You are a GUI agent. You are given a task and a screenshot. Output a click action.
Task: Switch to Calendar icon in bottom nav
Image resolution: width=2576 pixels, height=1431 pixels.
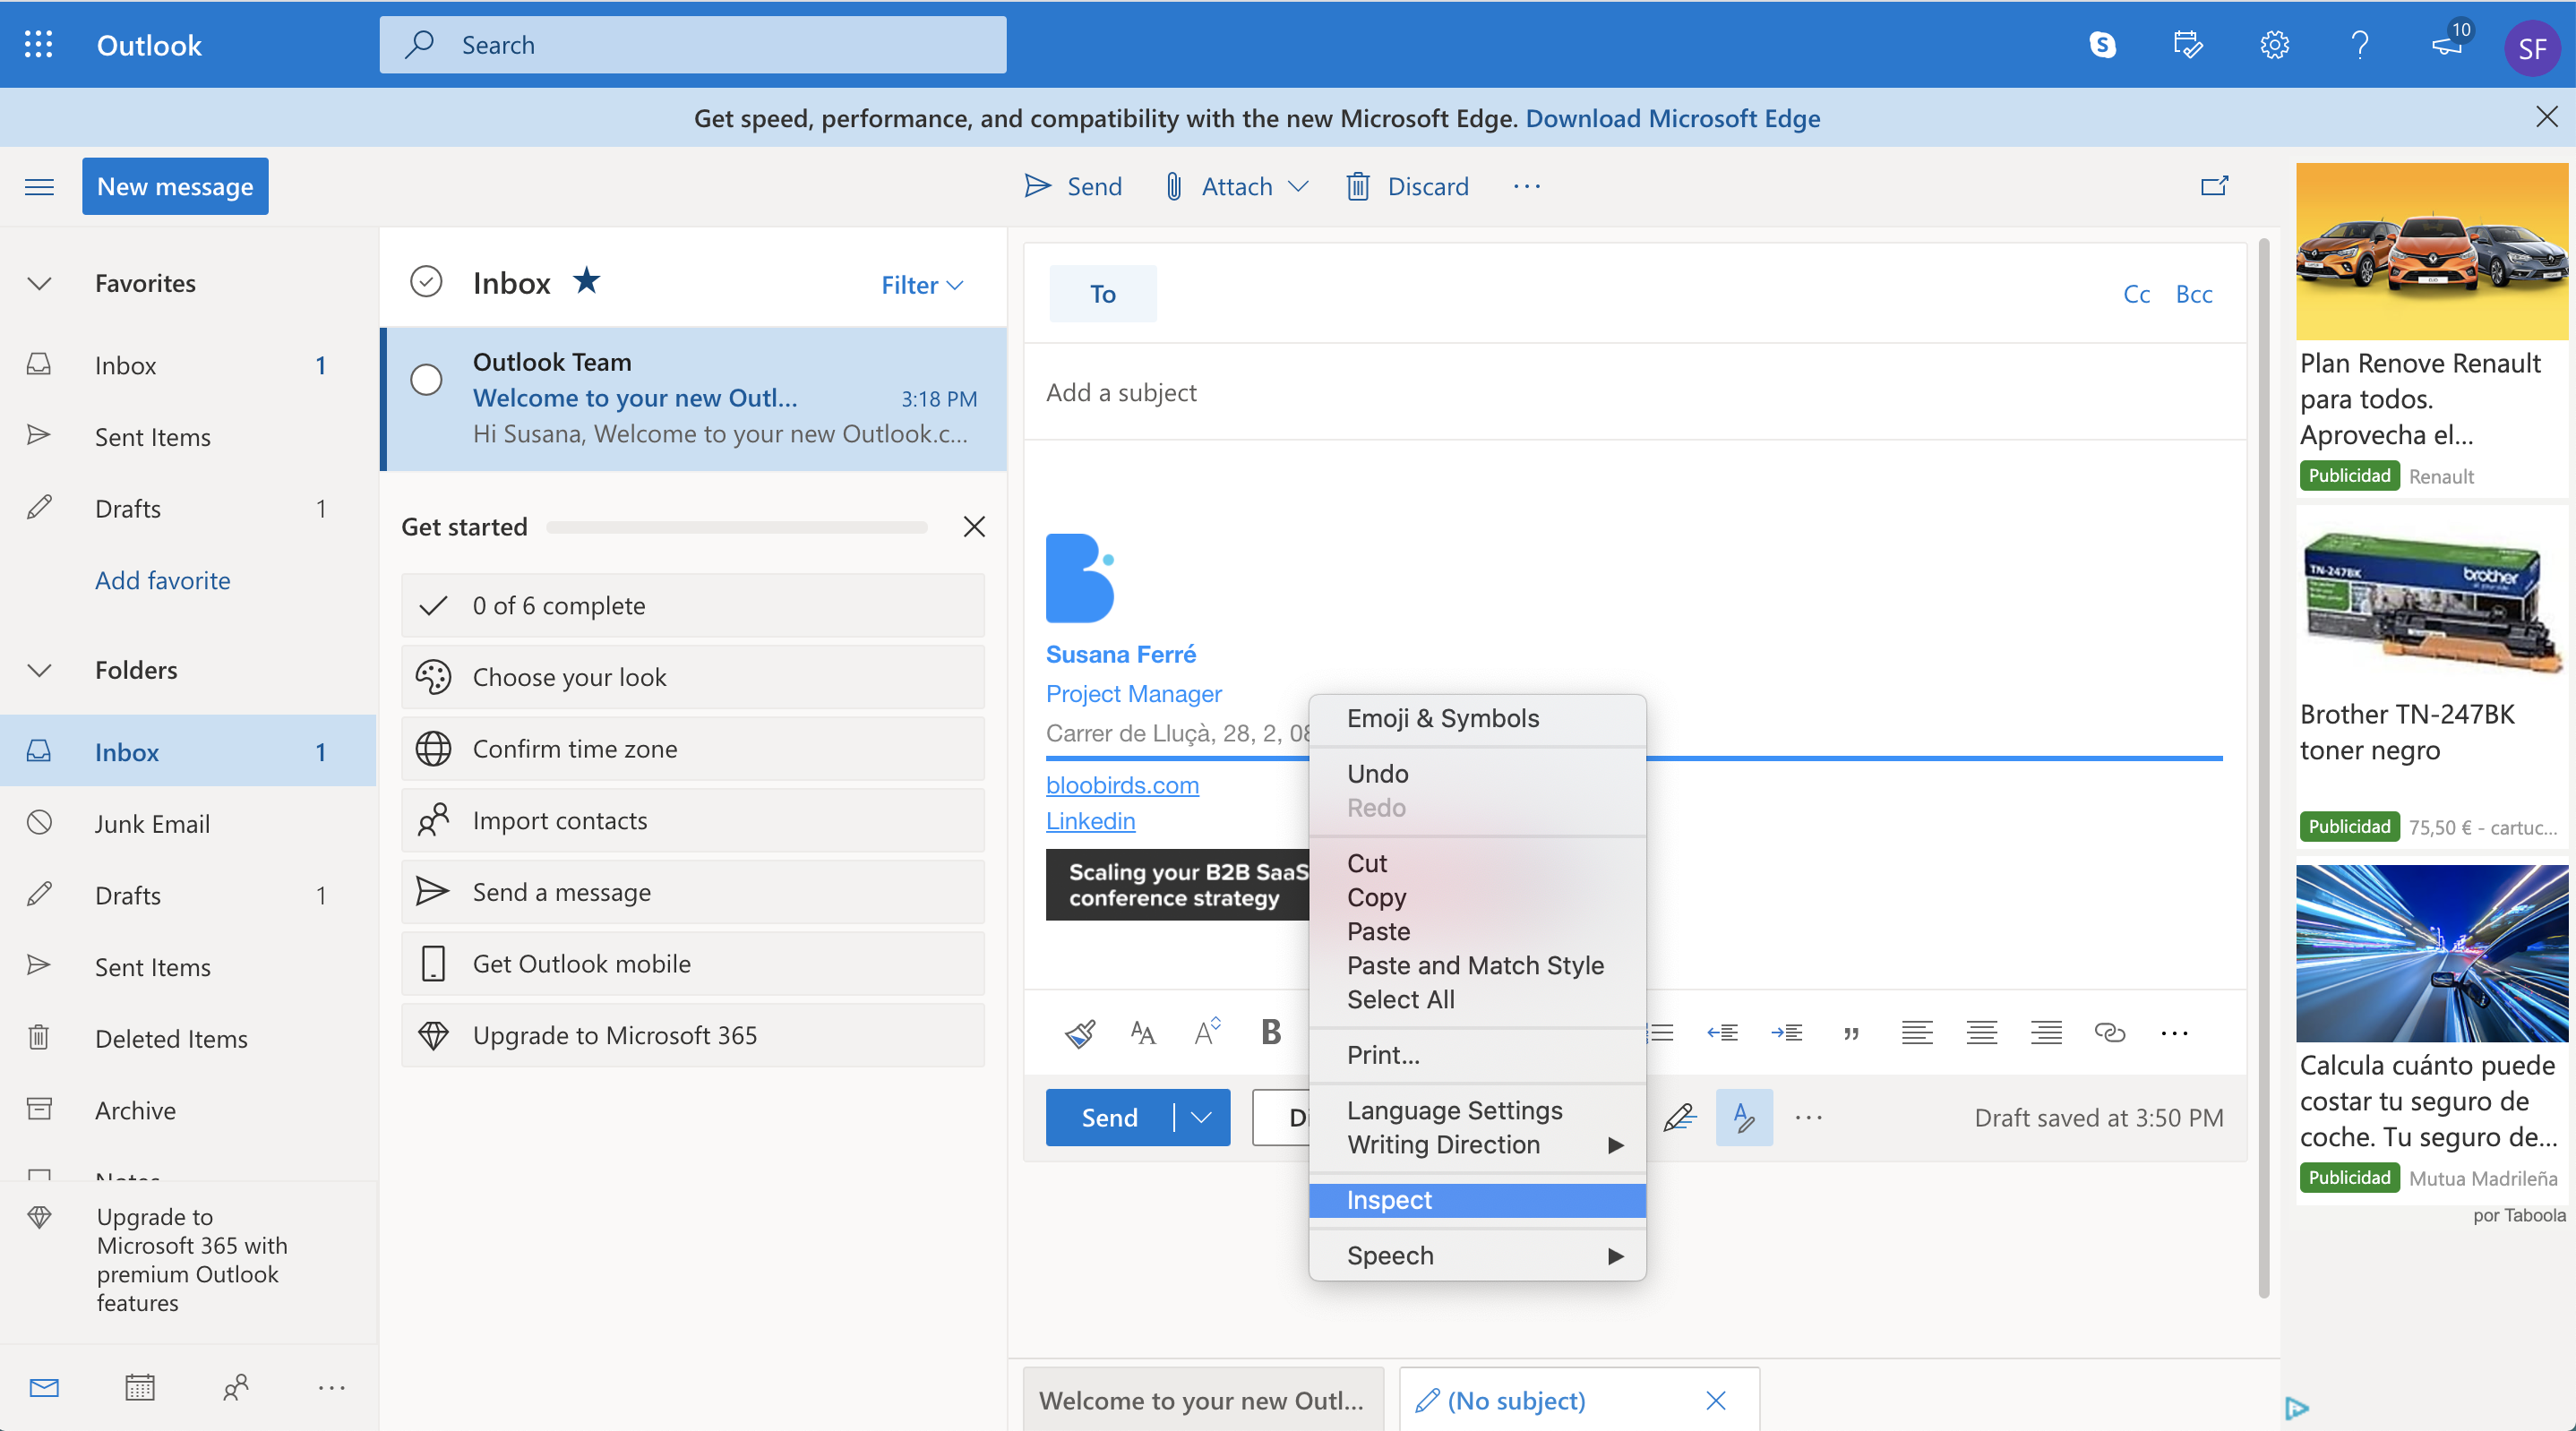pyautogui.click(x=139, y=1387)
